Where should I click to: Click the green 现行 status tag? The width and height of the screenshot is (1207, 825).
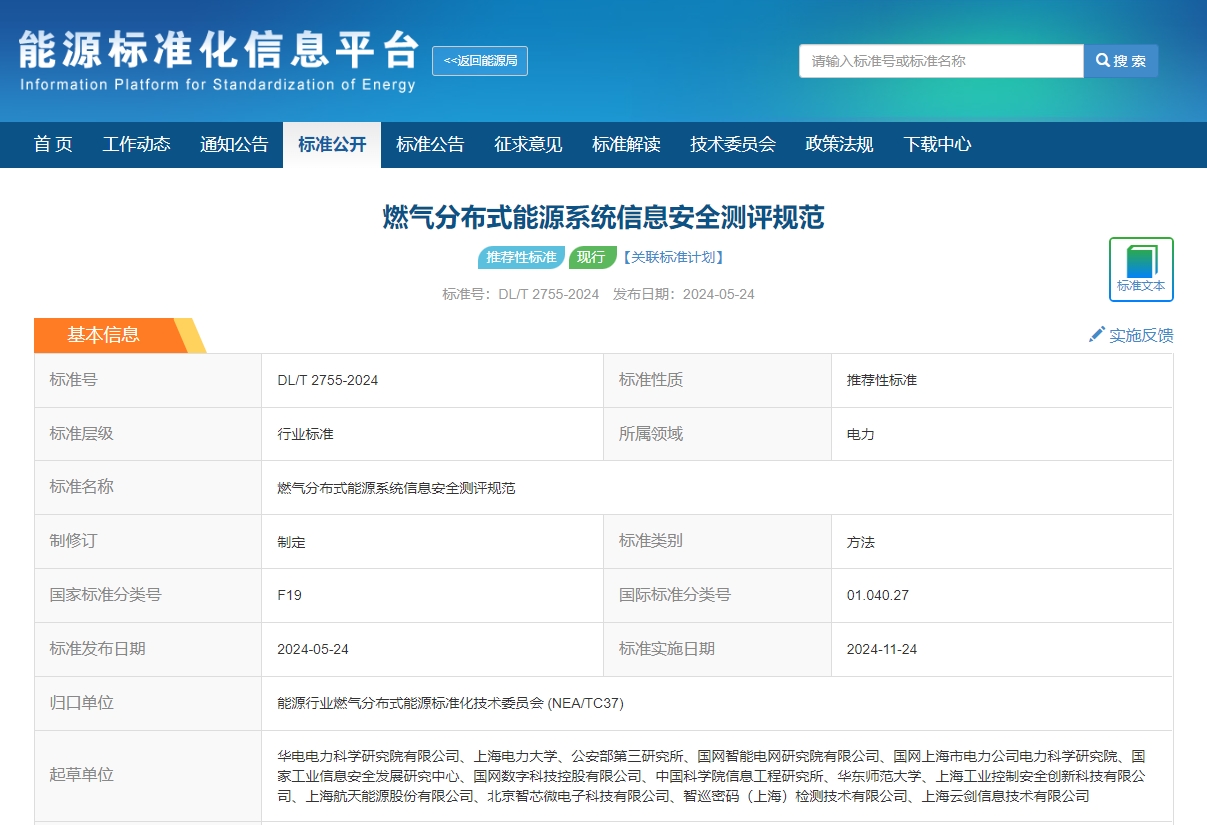click(591, 258)
